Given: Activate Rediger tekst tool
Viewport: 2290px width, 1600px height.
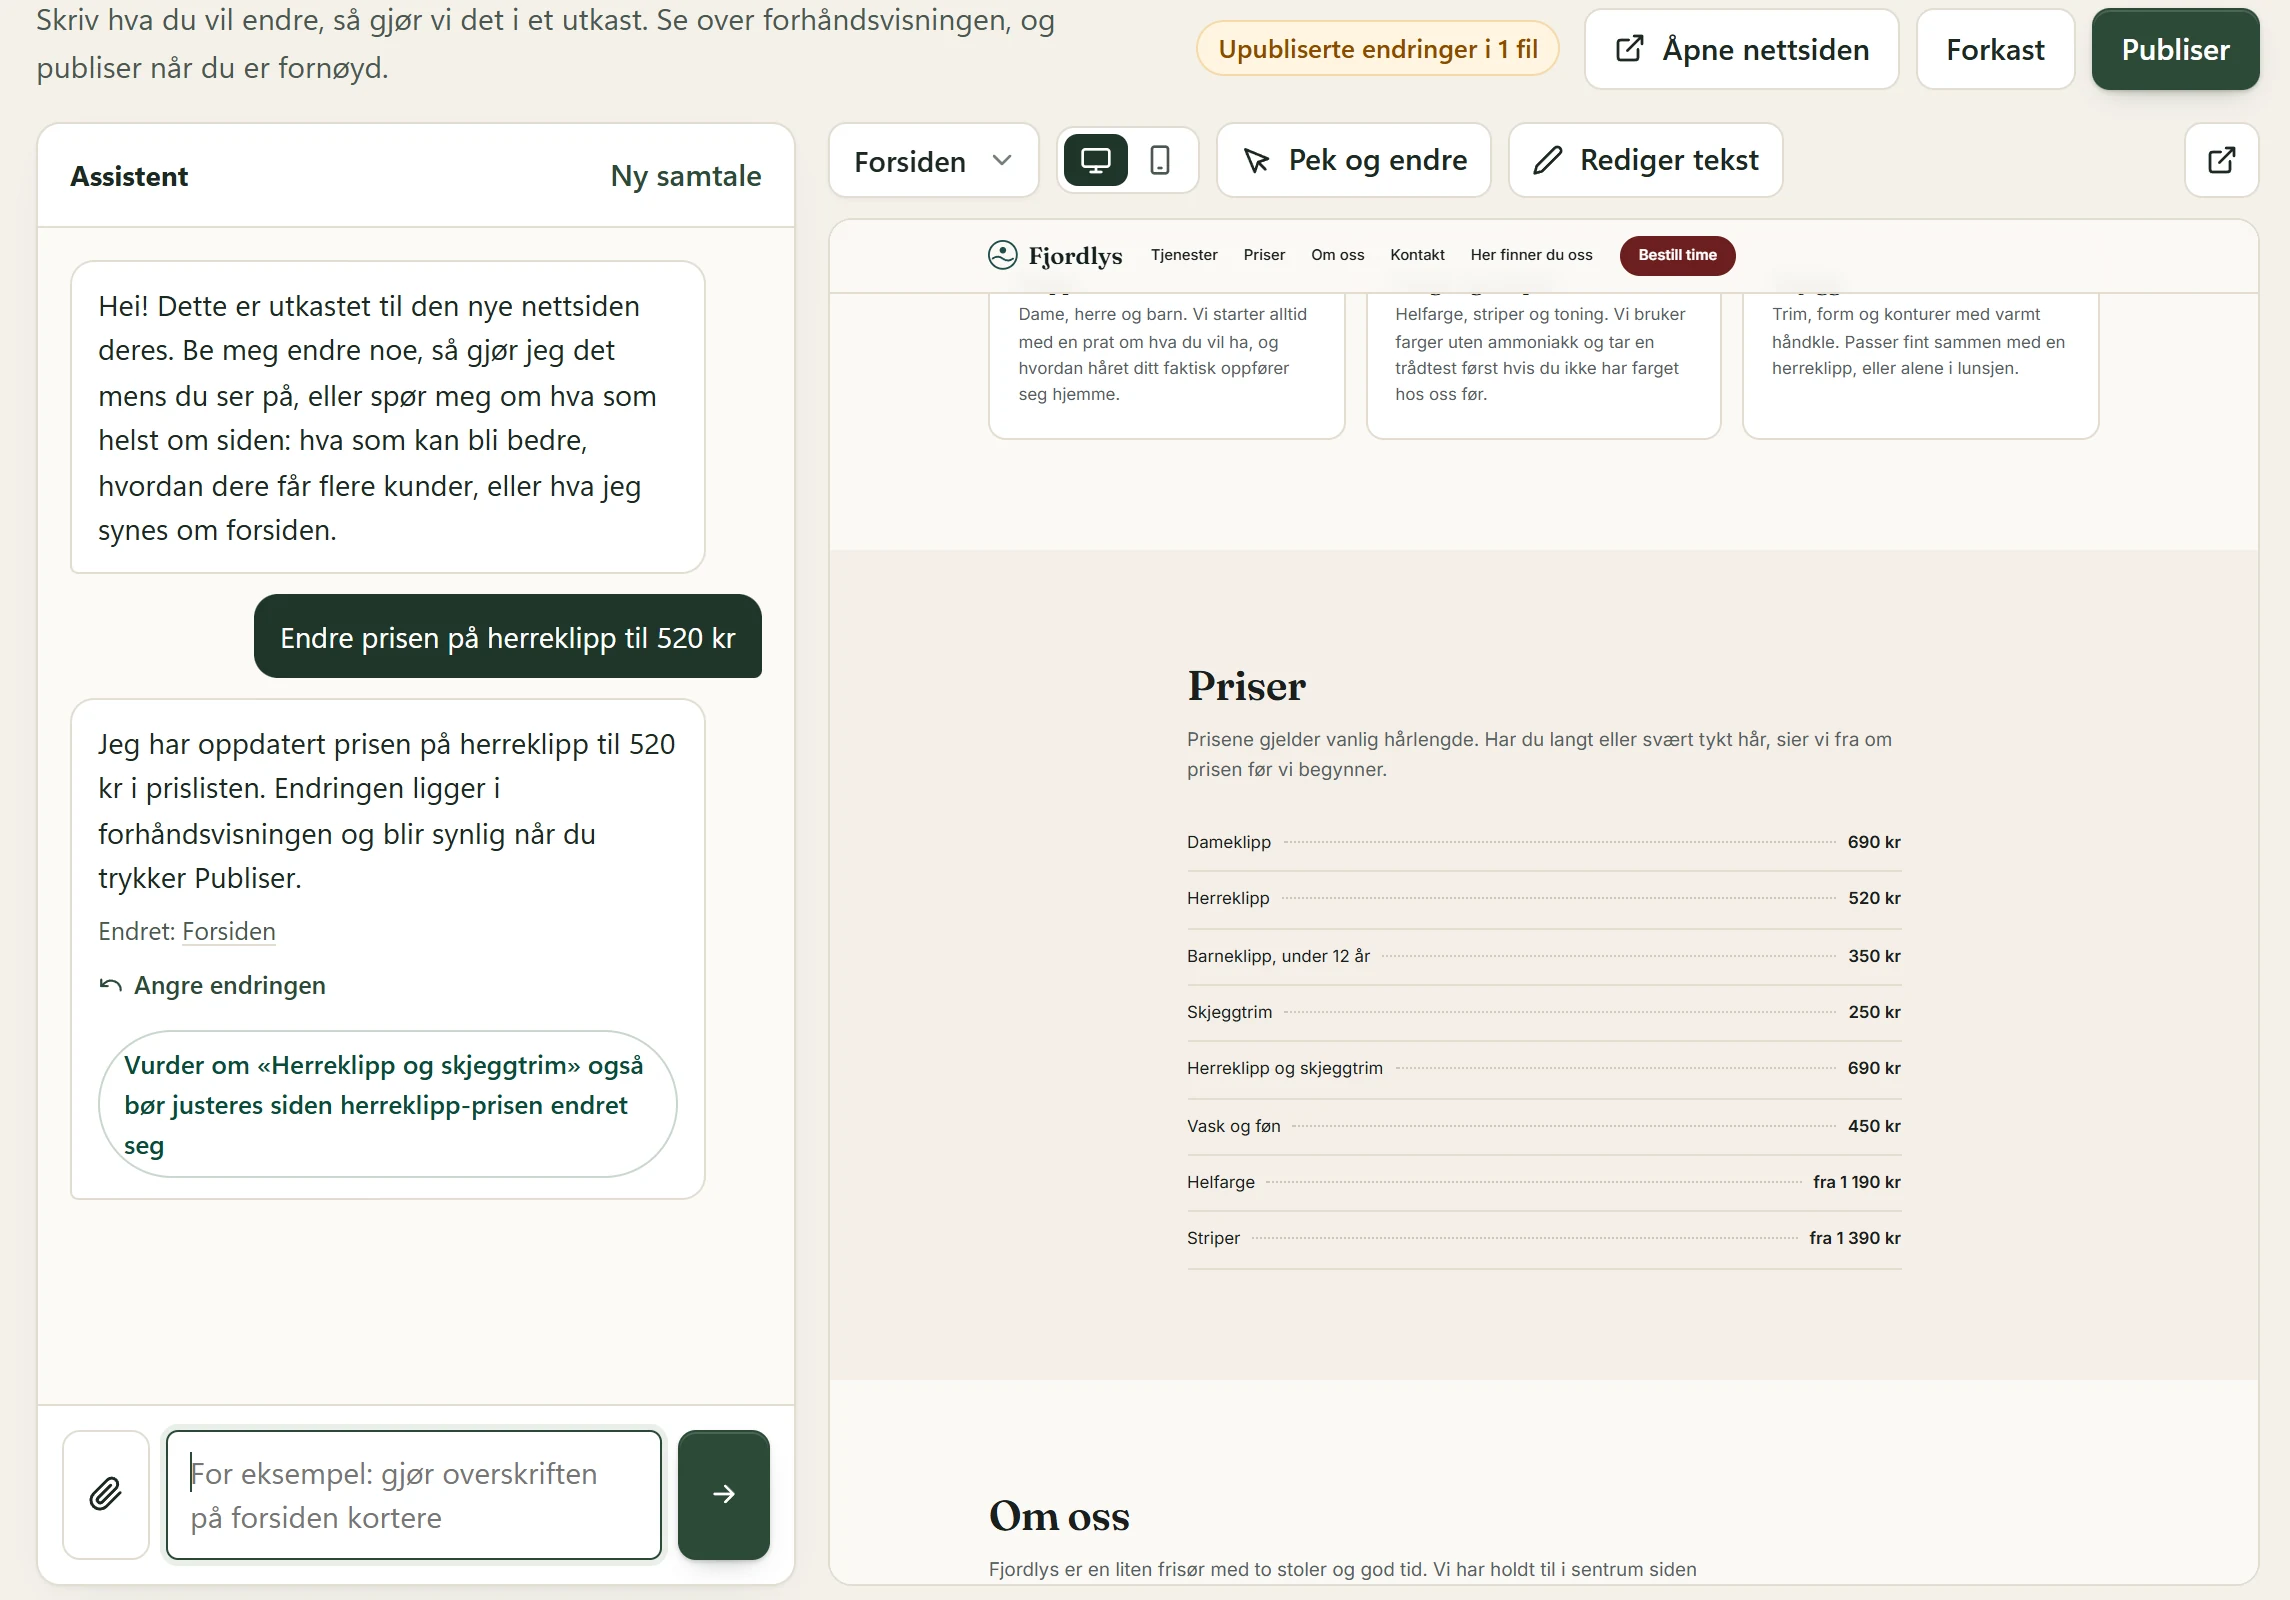Looking at the screenshot, I should tap(1646, 160).
